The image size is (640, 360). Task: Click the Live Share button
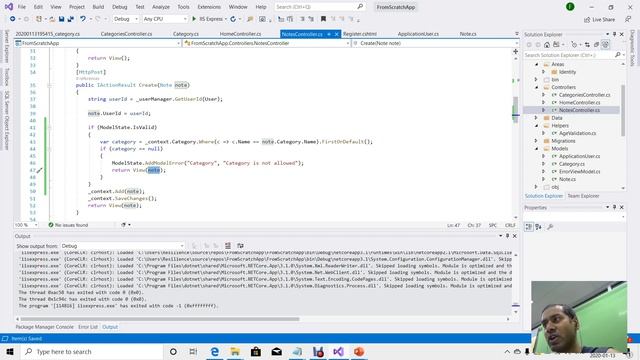(599, 19)
